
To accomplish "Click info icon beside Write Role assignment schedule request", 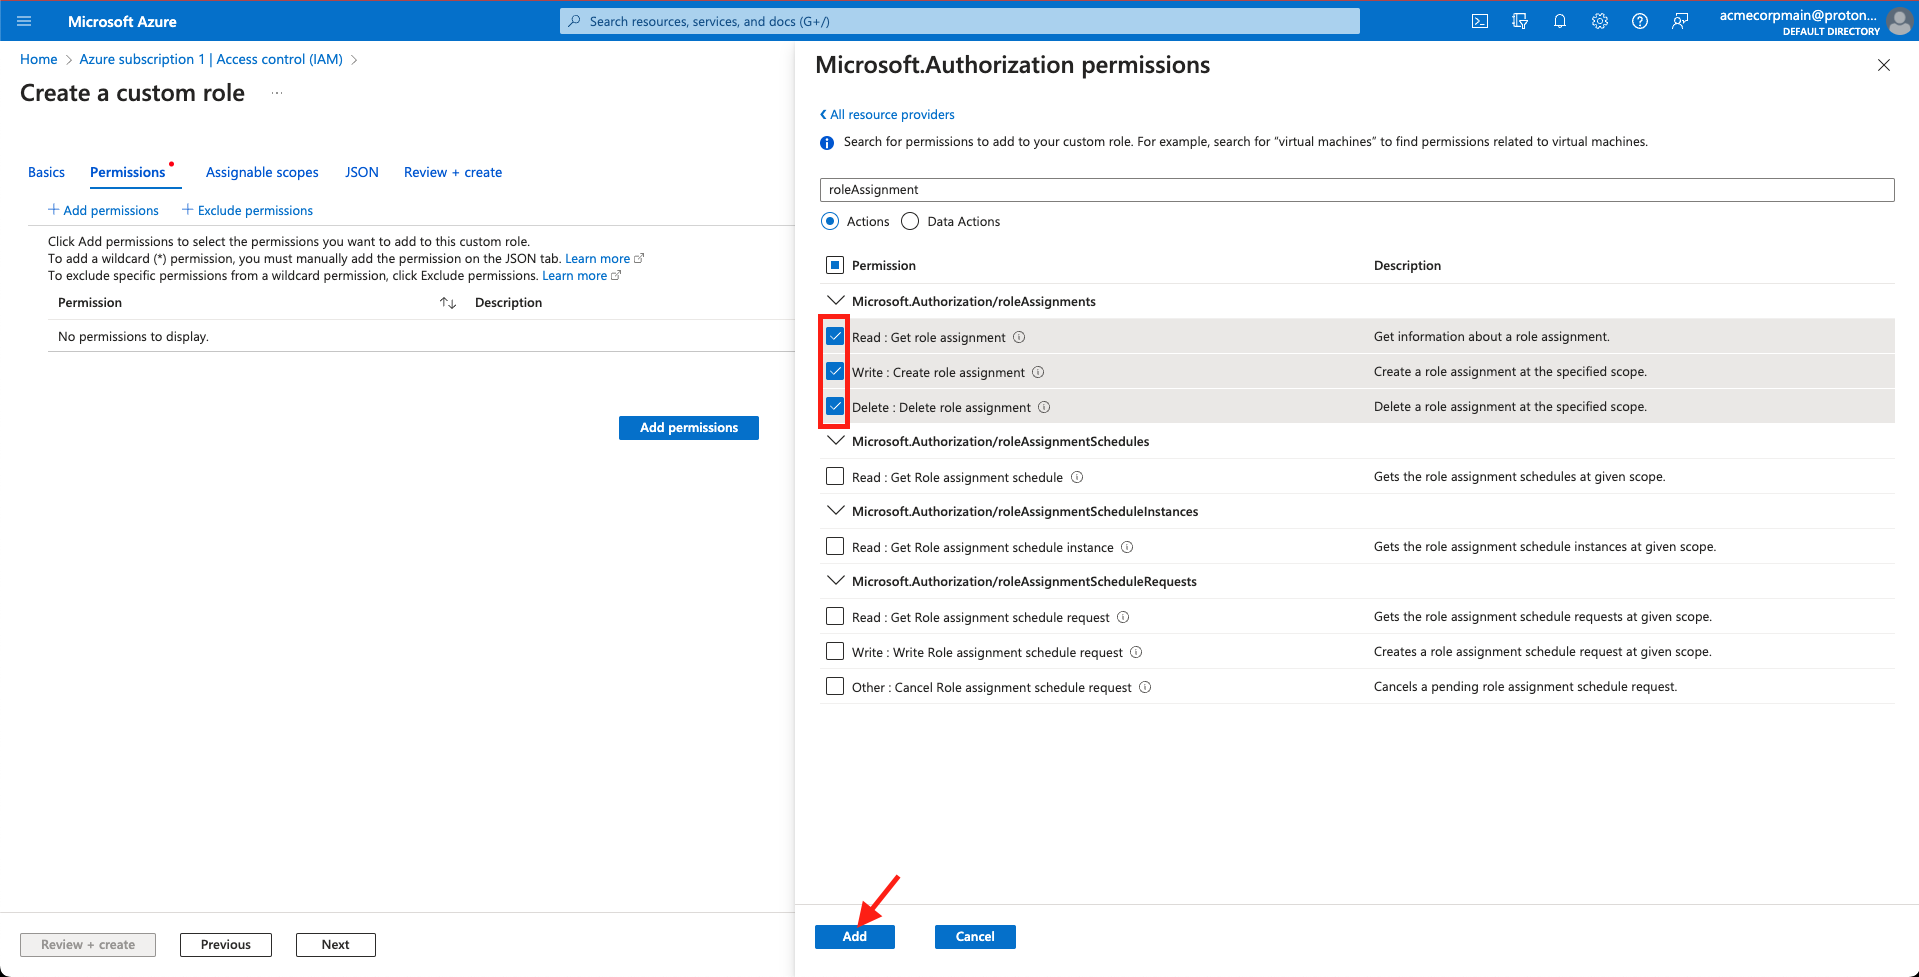I will coord(1136,652).
